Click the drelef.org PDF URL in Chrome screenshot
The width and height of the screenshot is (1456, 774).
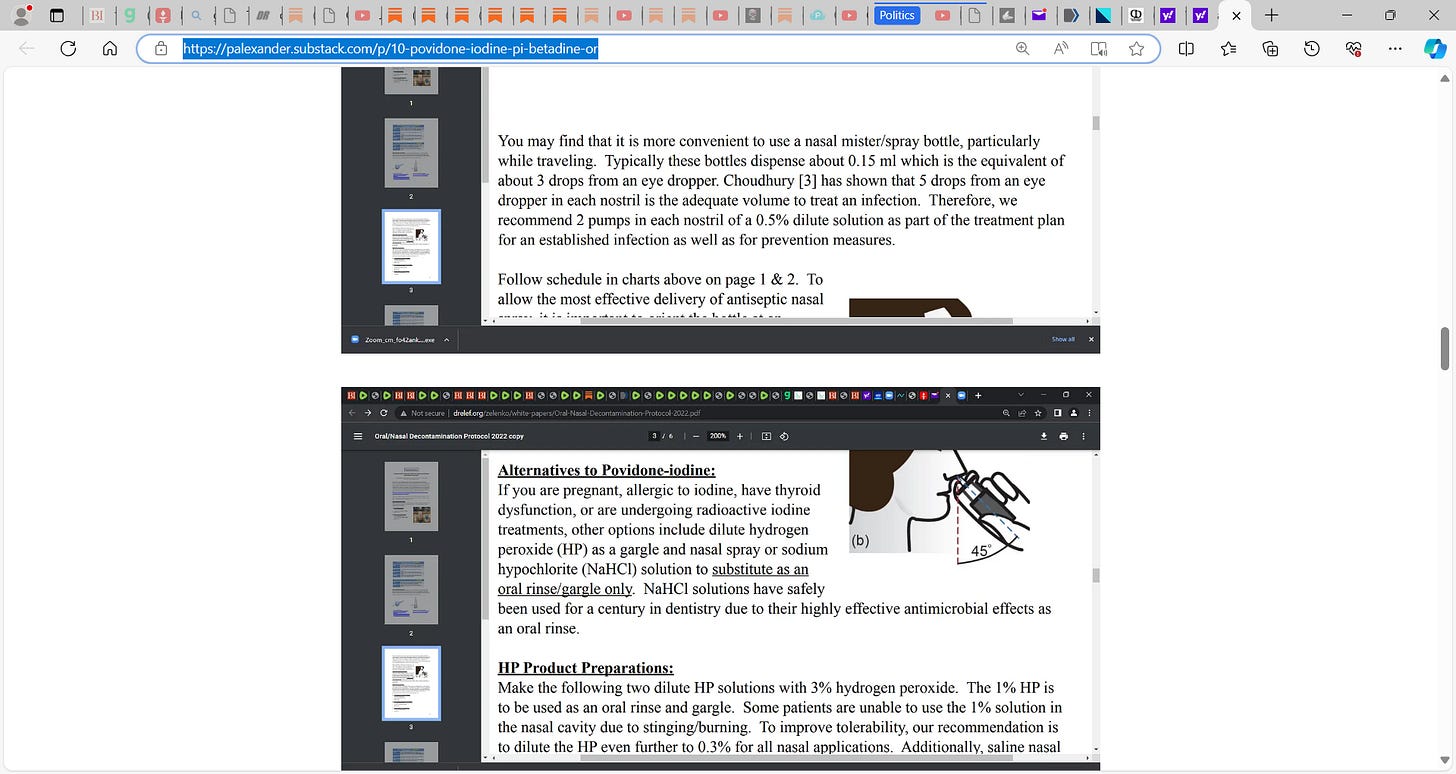point(575,412)
